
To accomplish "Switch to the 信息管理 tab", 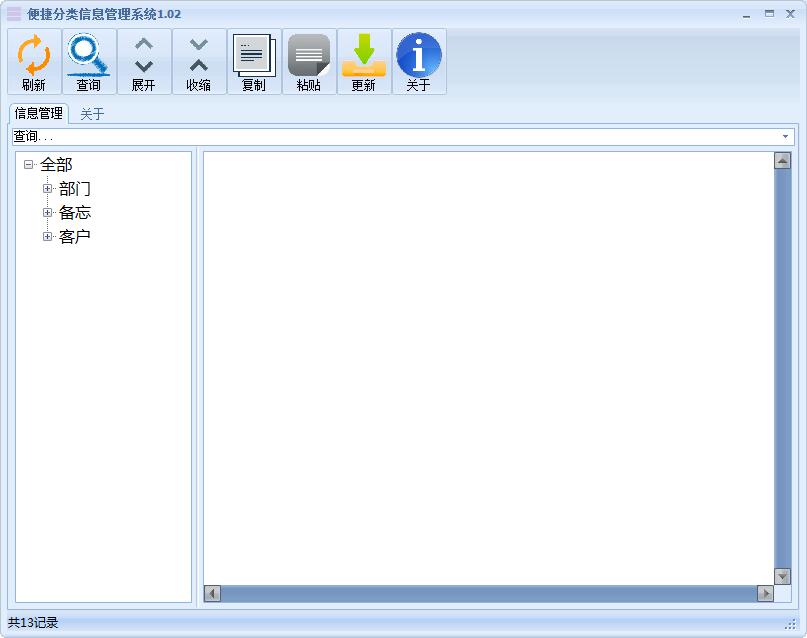I will click(39, 113).
